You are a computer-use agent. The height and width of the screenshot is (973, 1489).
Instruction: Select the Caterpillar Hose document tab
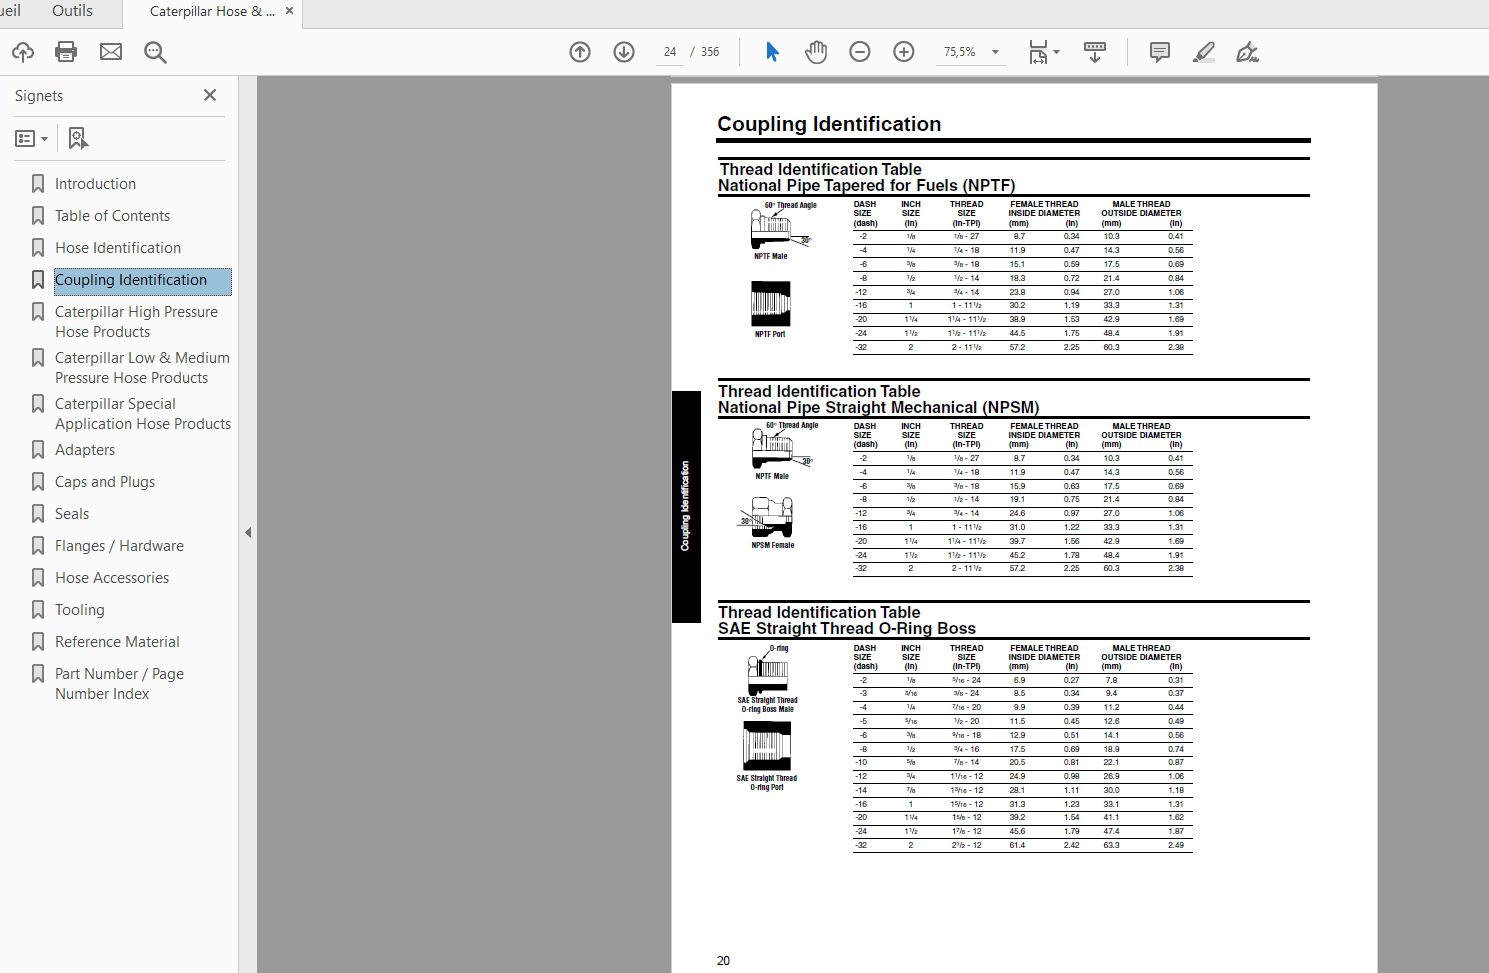tap(212, 12)
